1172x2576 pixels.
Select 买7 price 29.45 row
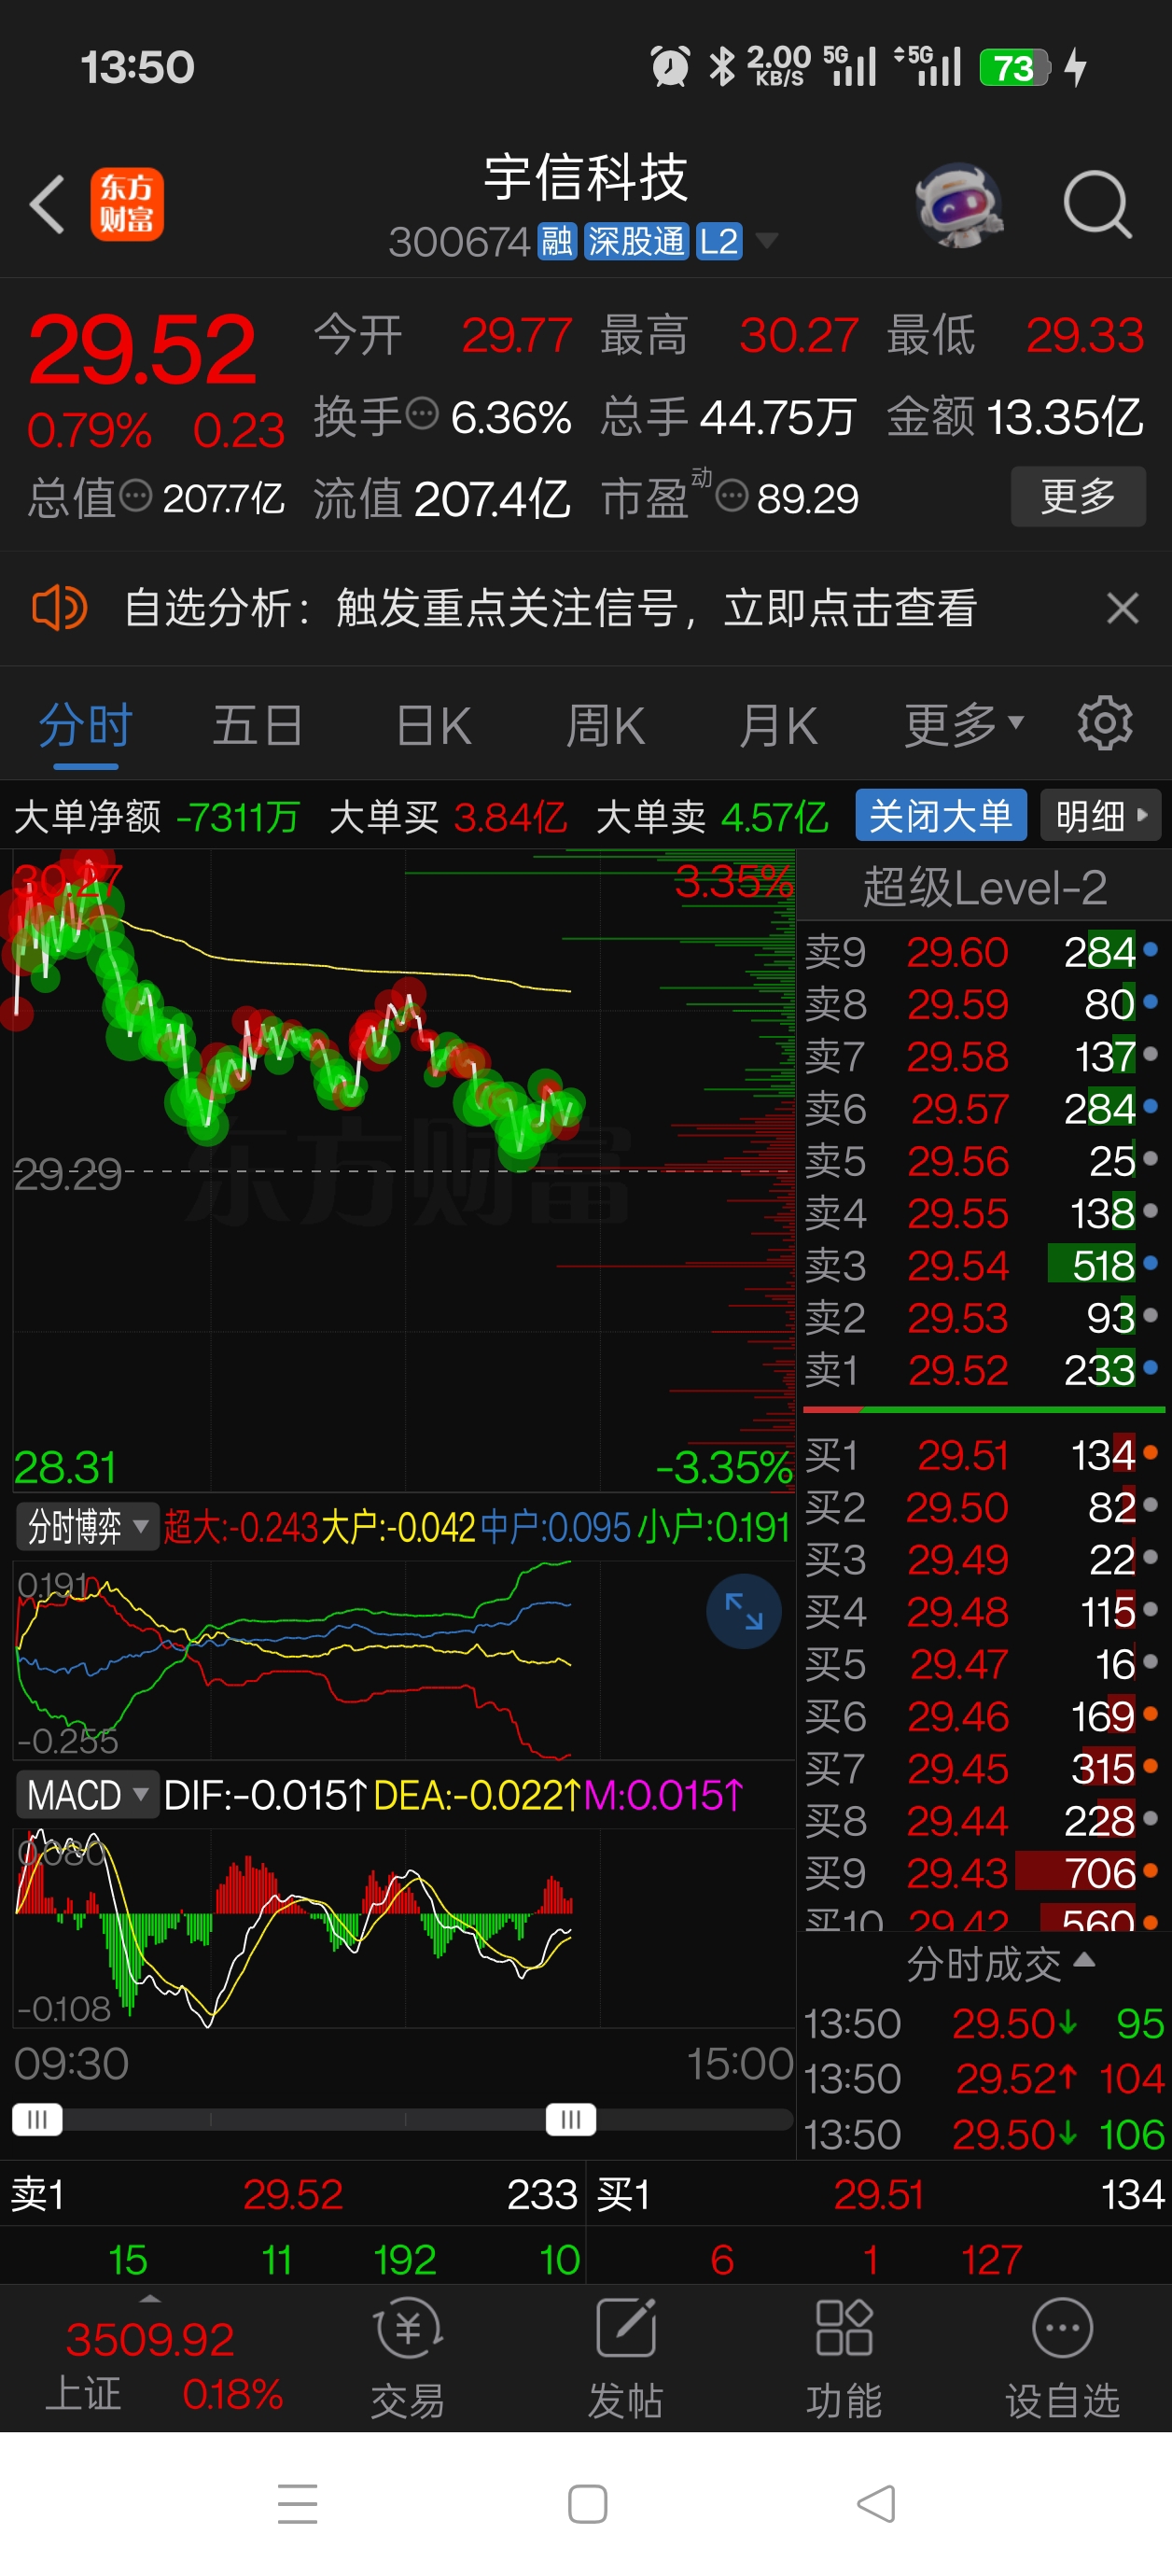[x=983, y=1769]
